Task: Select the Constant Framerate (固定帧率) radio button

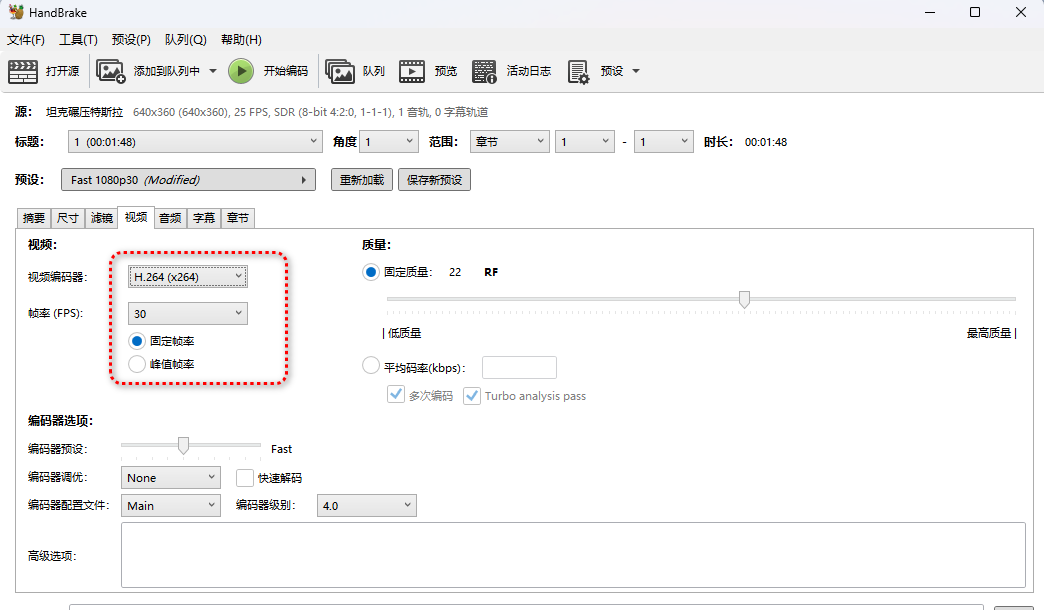Action: click(x=137, y=341)
